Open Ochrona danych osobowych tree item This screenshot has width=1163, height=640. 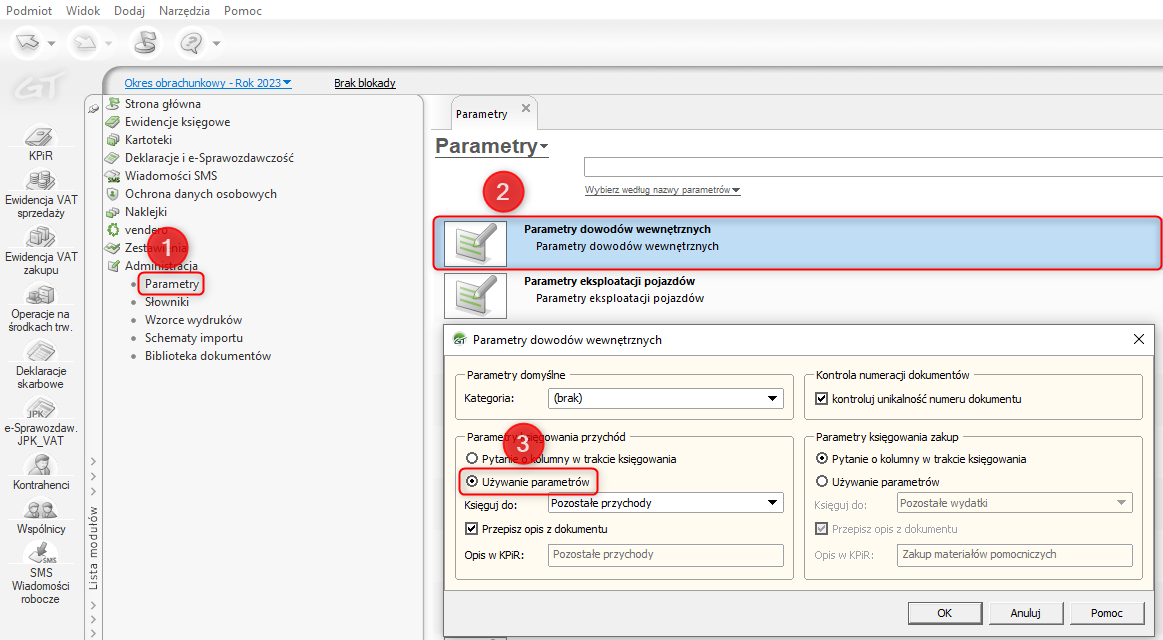pyautogui.click(x=200, y=194)
